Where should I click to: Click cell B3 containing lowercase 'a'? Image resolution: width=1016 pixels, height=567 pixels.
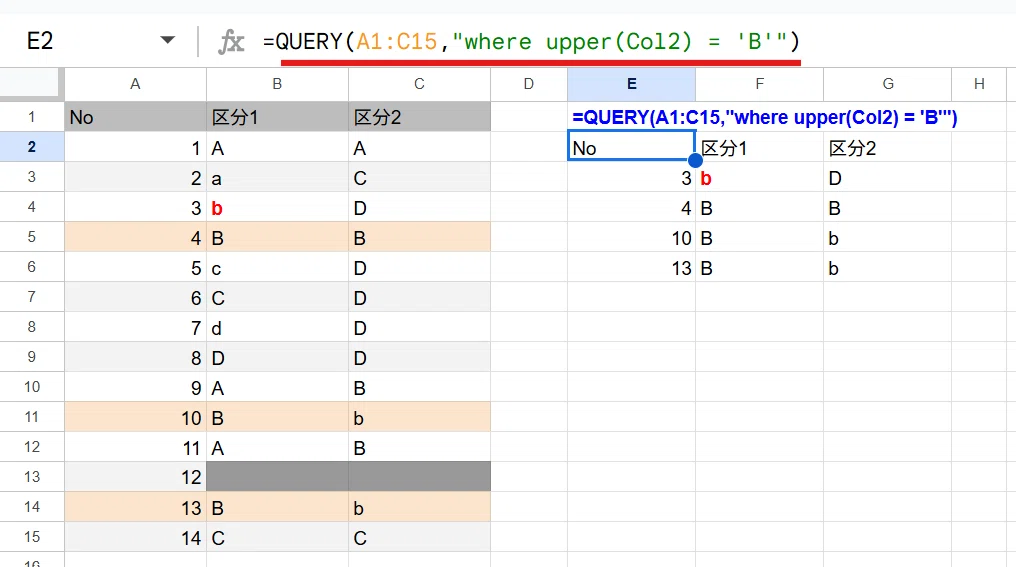click(277, 178)
